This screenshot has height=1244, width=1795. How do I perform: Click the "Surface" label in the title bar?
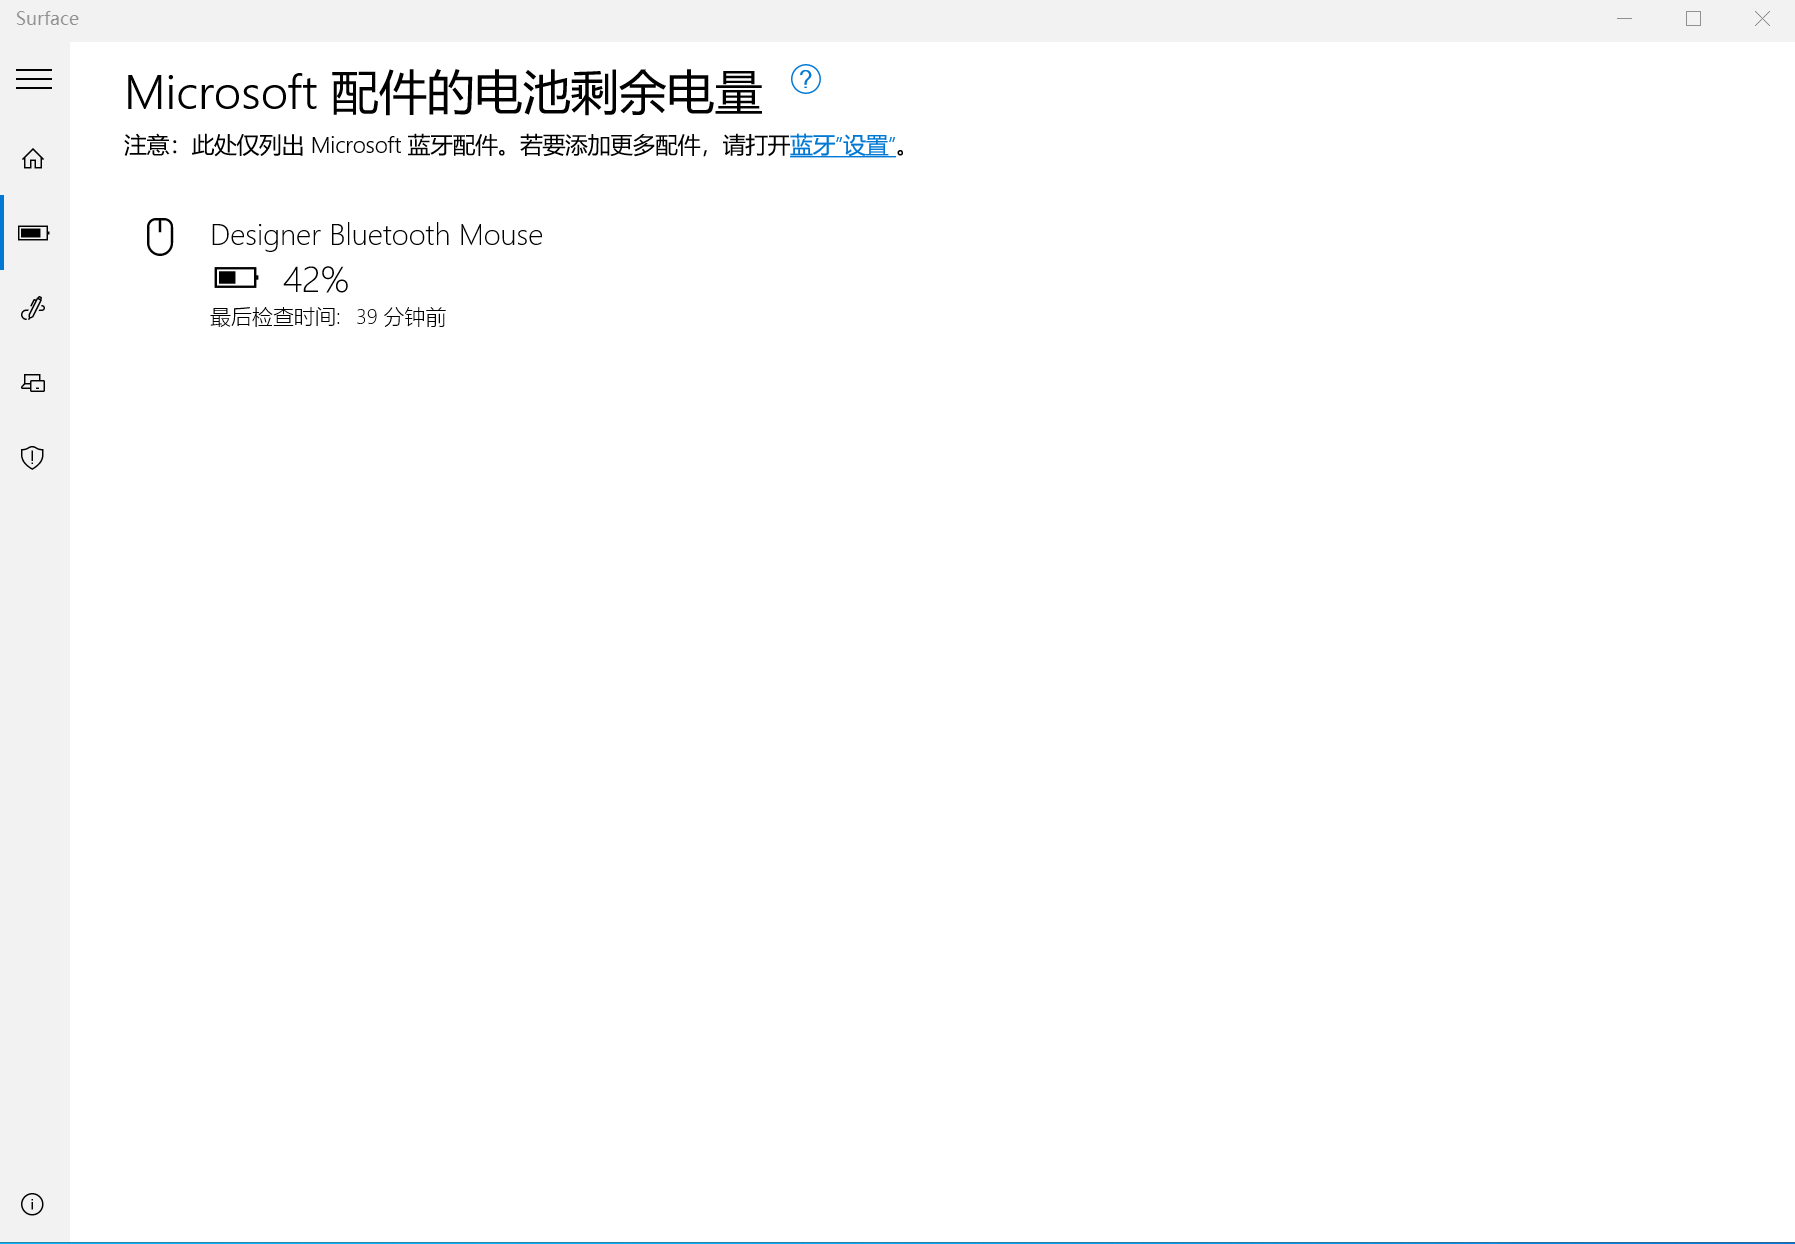46,18
